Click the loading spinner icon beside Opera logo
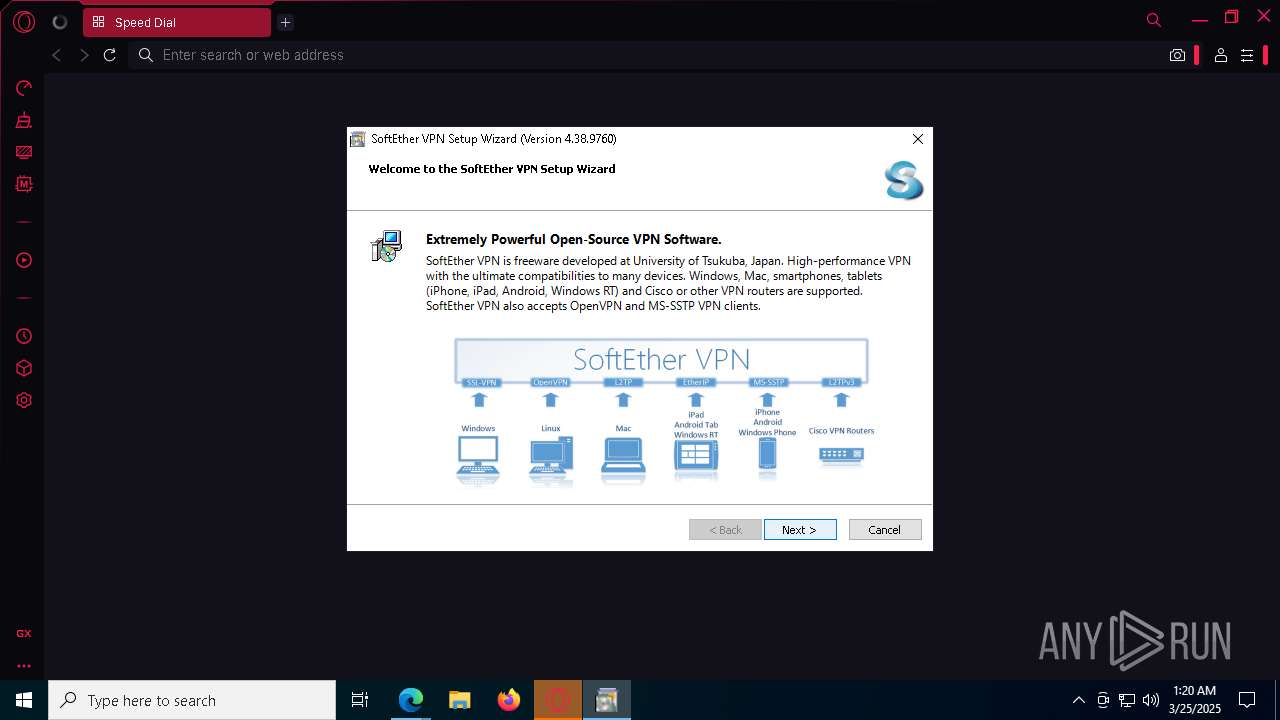The height and width of the screenshot is (720, 1280). pos(59,22)
